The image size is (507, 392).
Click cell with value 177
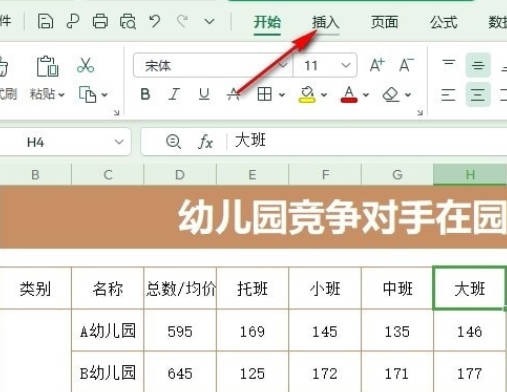(x=469, y=372)
